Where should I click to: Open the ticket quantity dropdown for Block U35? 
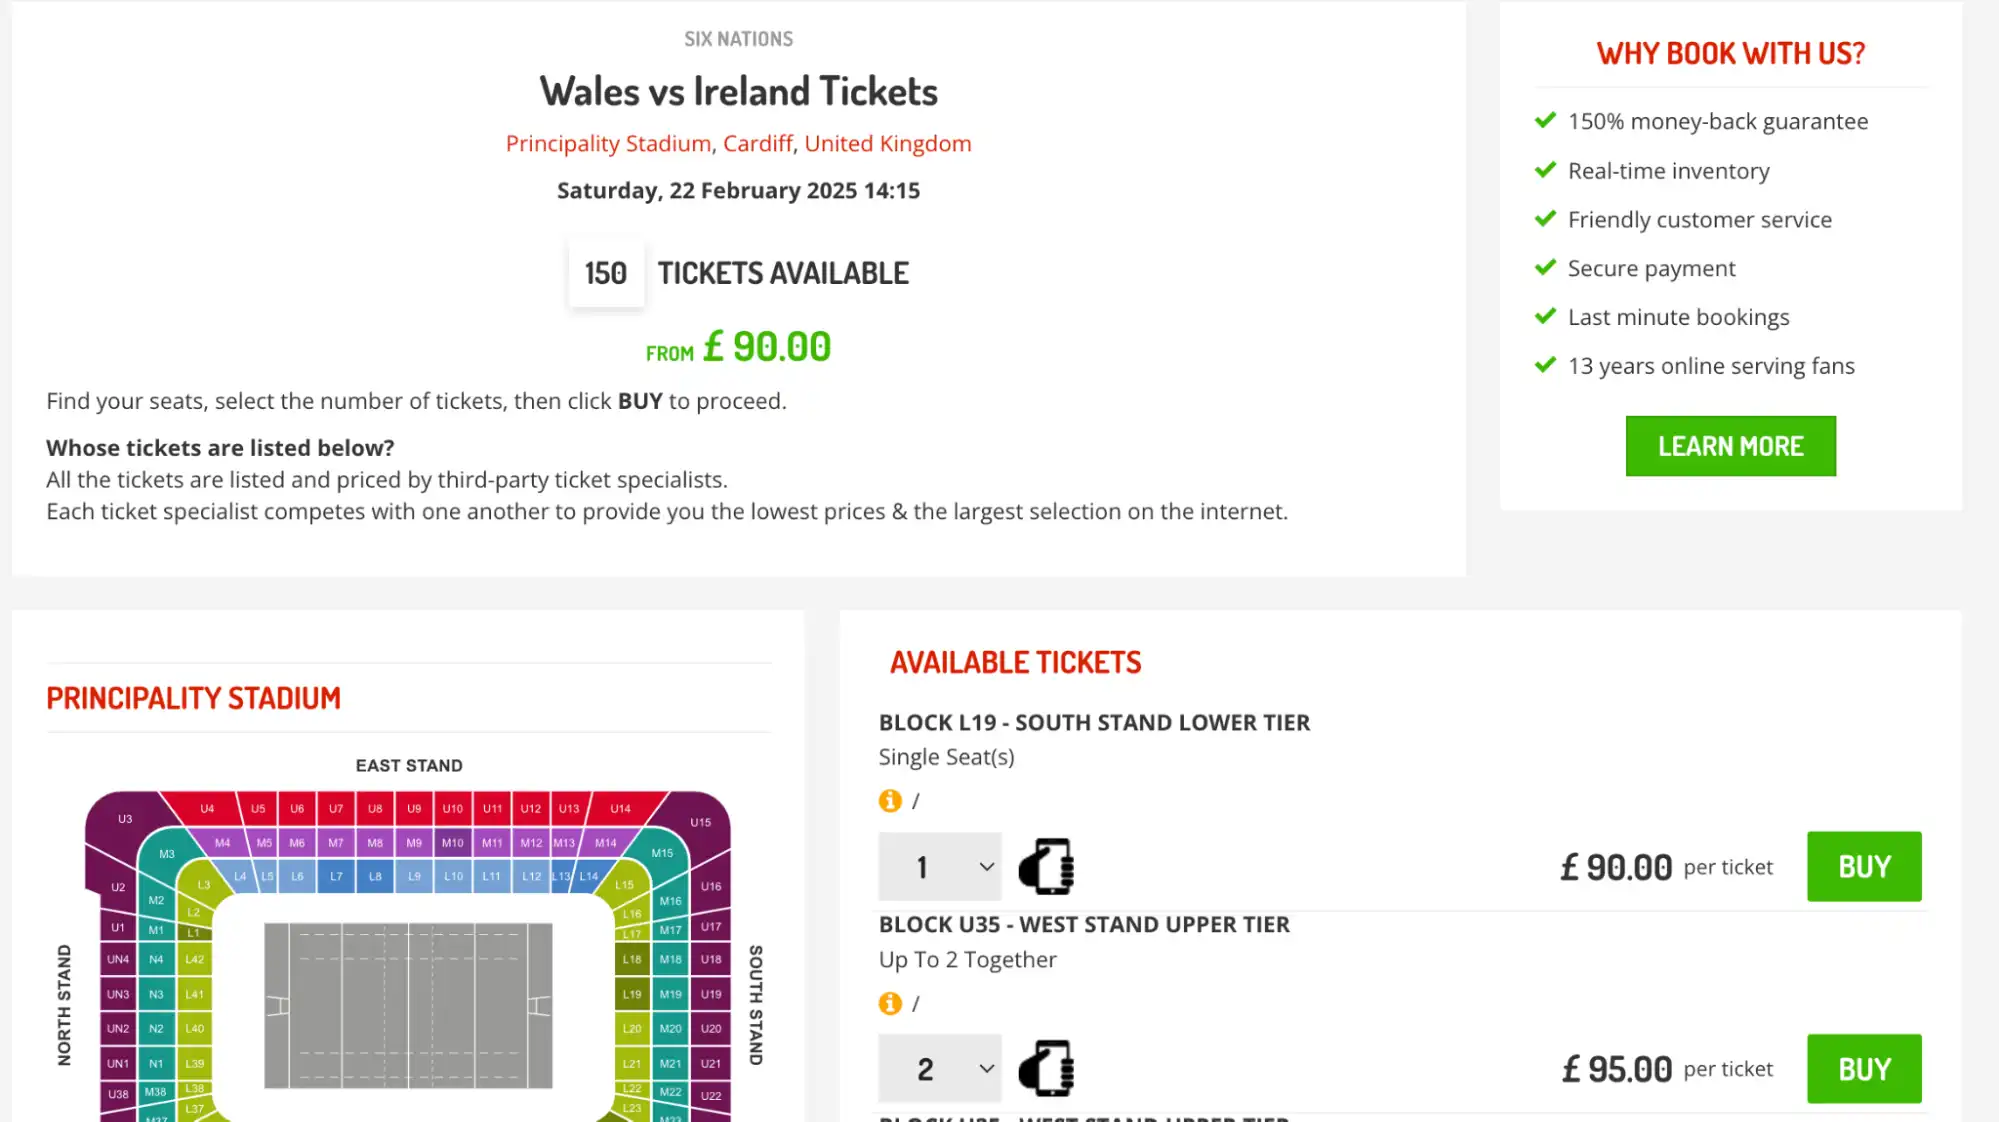pos(938,1068)
